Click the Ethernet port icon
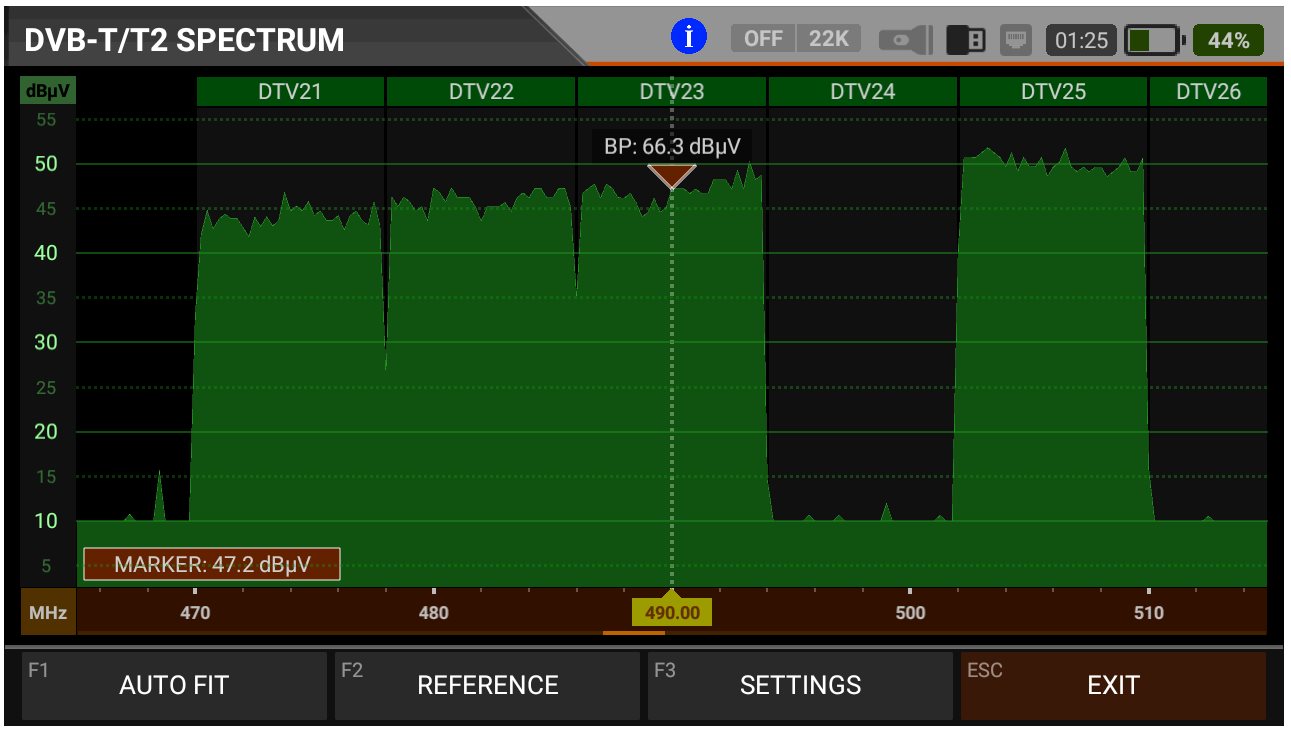1291x732 pixels. pos(1017,40)
